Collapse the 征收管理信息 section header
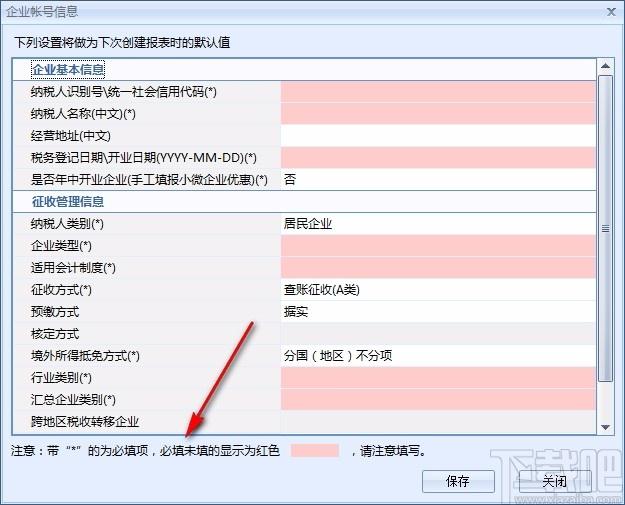625x505 pixels. 68,202
